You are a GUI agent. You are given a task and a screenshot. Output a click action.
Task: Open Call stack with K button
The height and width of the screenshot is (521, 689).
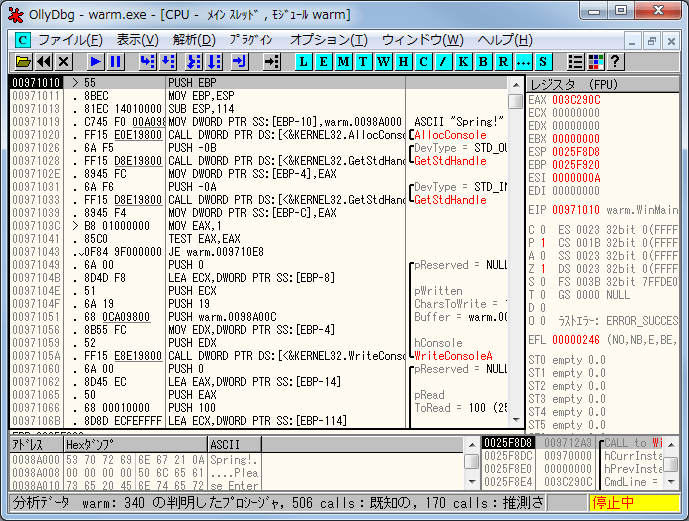point(463,62)
